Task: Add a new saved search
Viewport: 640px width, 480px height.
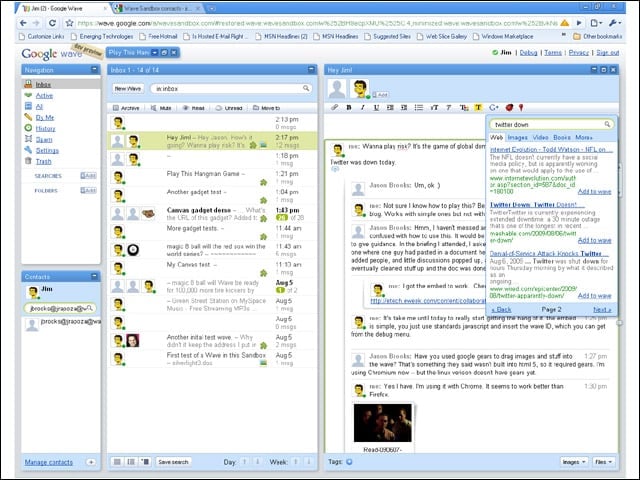Action: [88, 176]
